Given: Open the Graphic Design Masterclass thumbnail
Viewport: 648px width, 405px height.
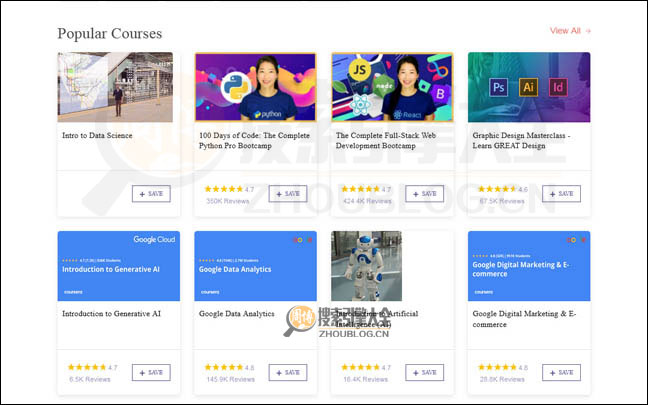Looking at the screenshot, I should click(x=529, y=87).
